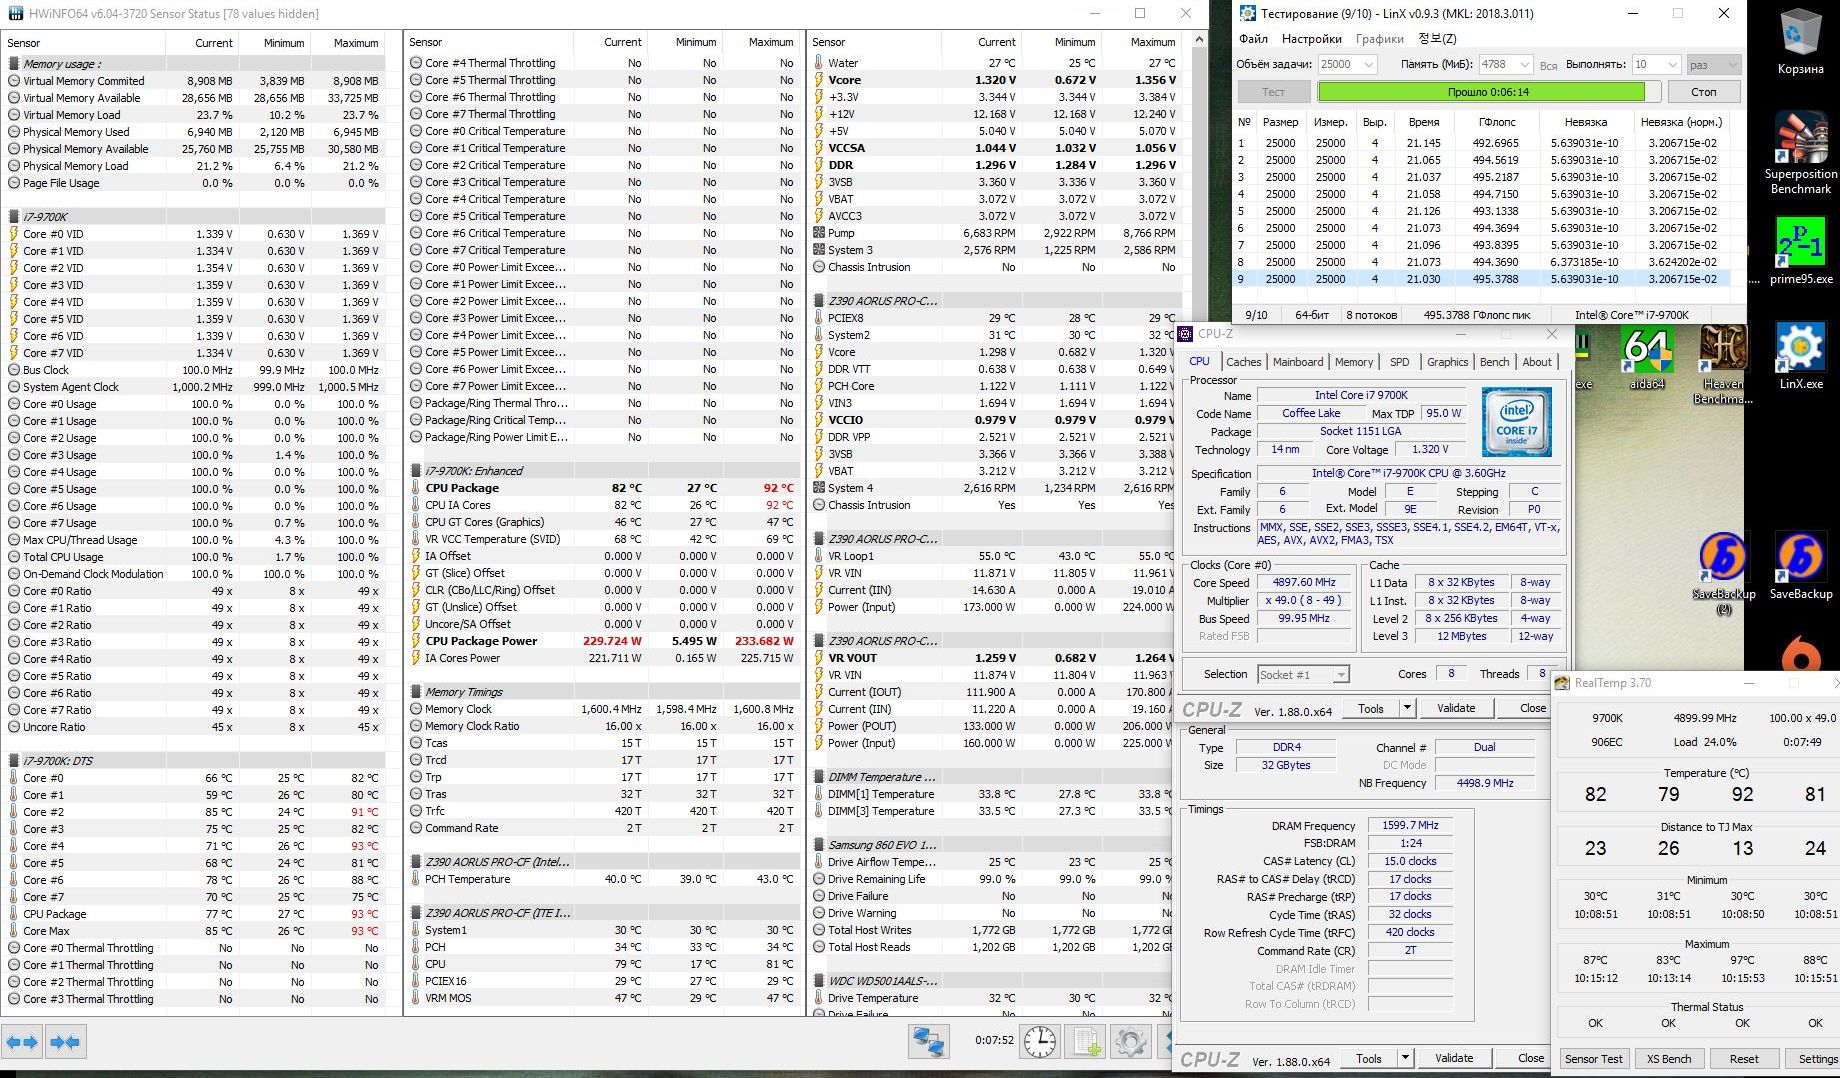This screenshot has width=1840, height=1078.
Task: Switch to the Bench tab in CPU-Z
Action: (1494, 362)
